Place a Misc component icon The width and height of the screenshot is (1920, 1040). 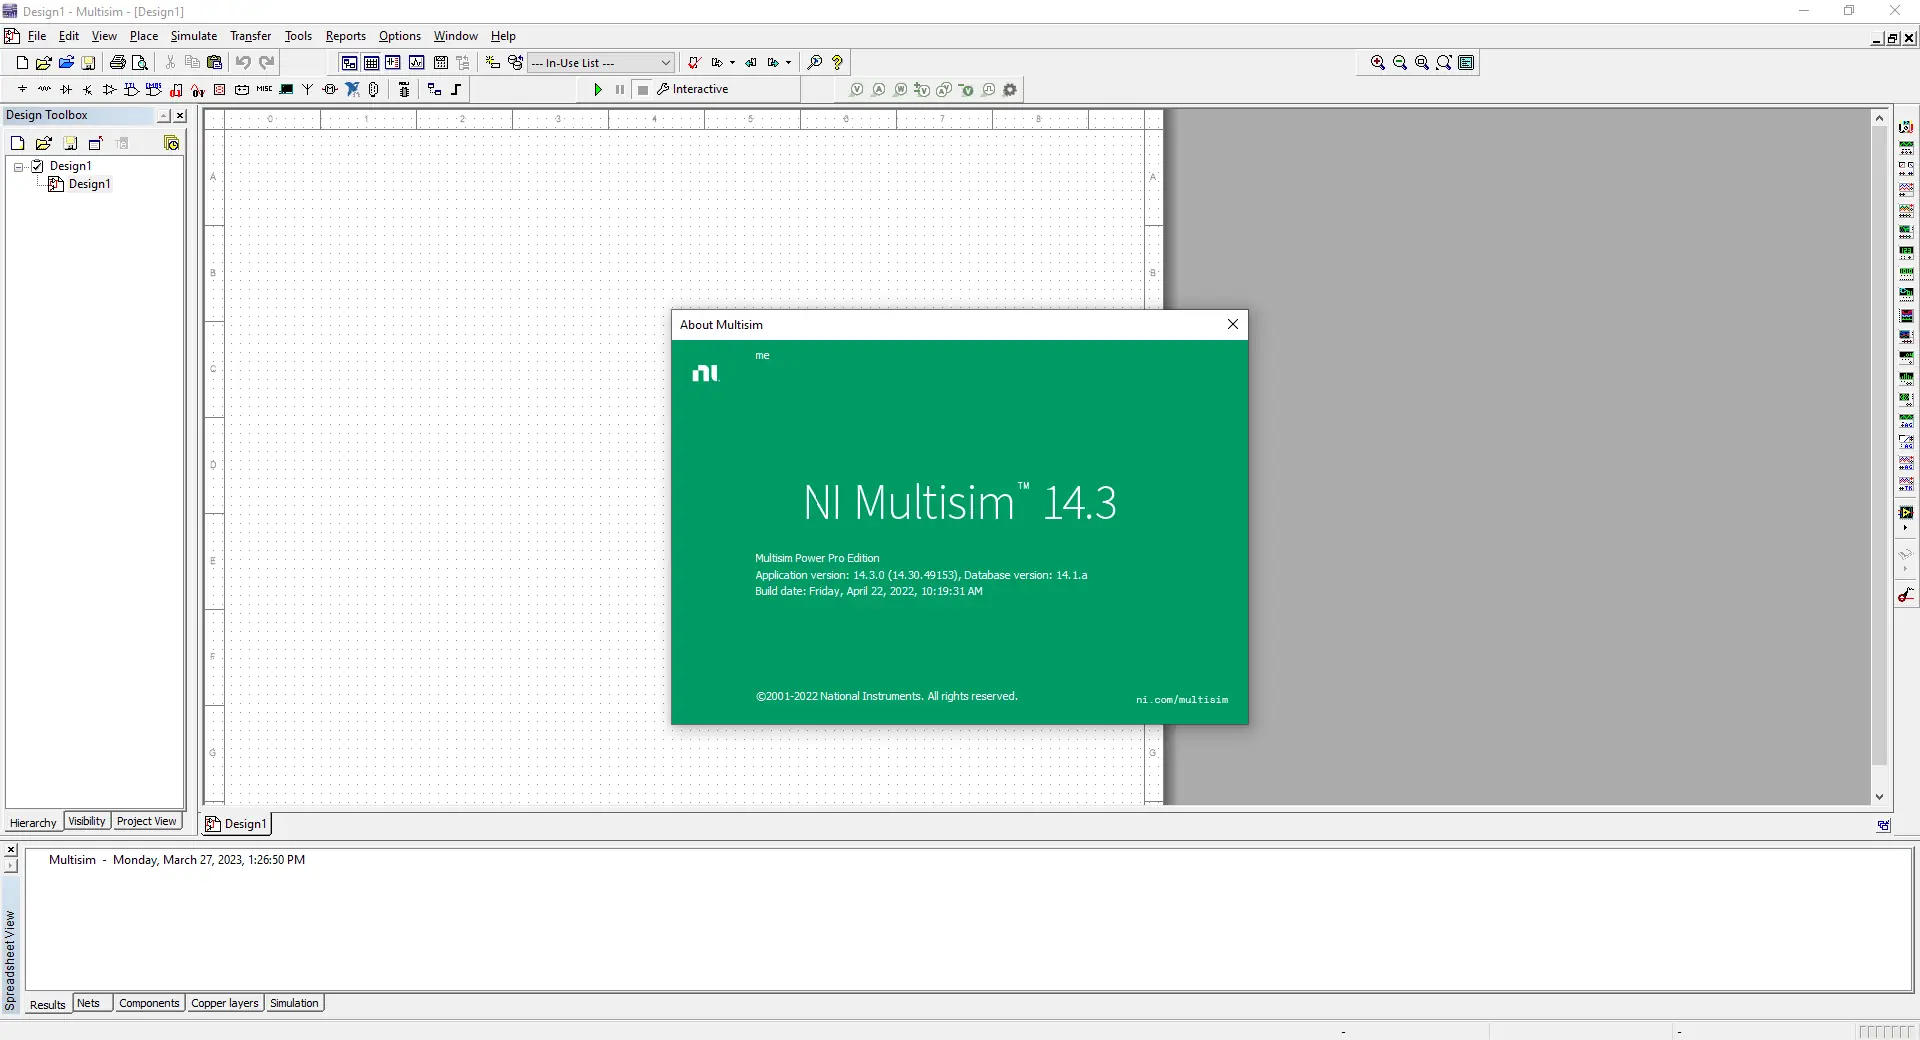264,89
